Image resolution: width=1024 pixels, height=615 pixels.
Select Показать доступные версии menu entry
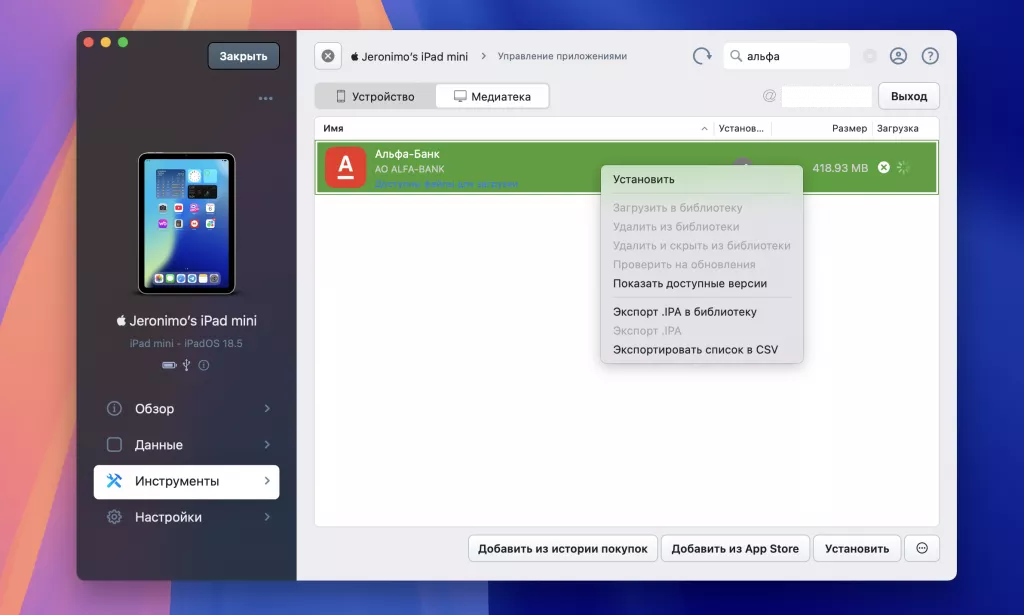689,284
